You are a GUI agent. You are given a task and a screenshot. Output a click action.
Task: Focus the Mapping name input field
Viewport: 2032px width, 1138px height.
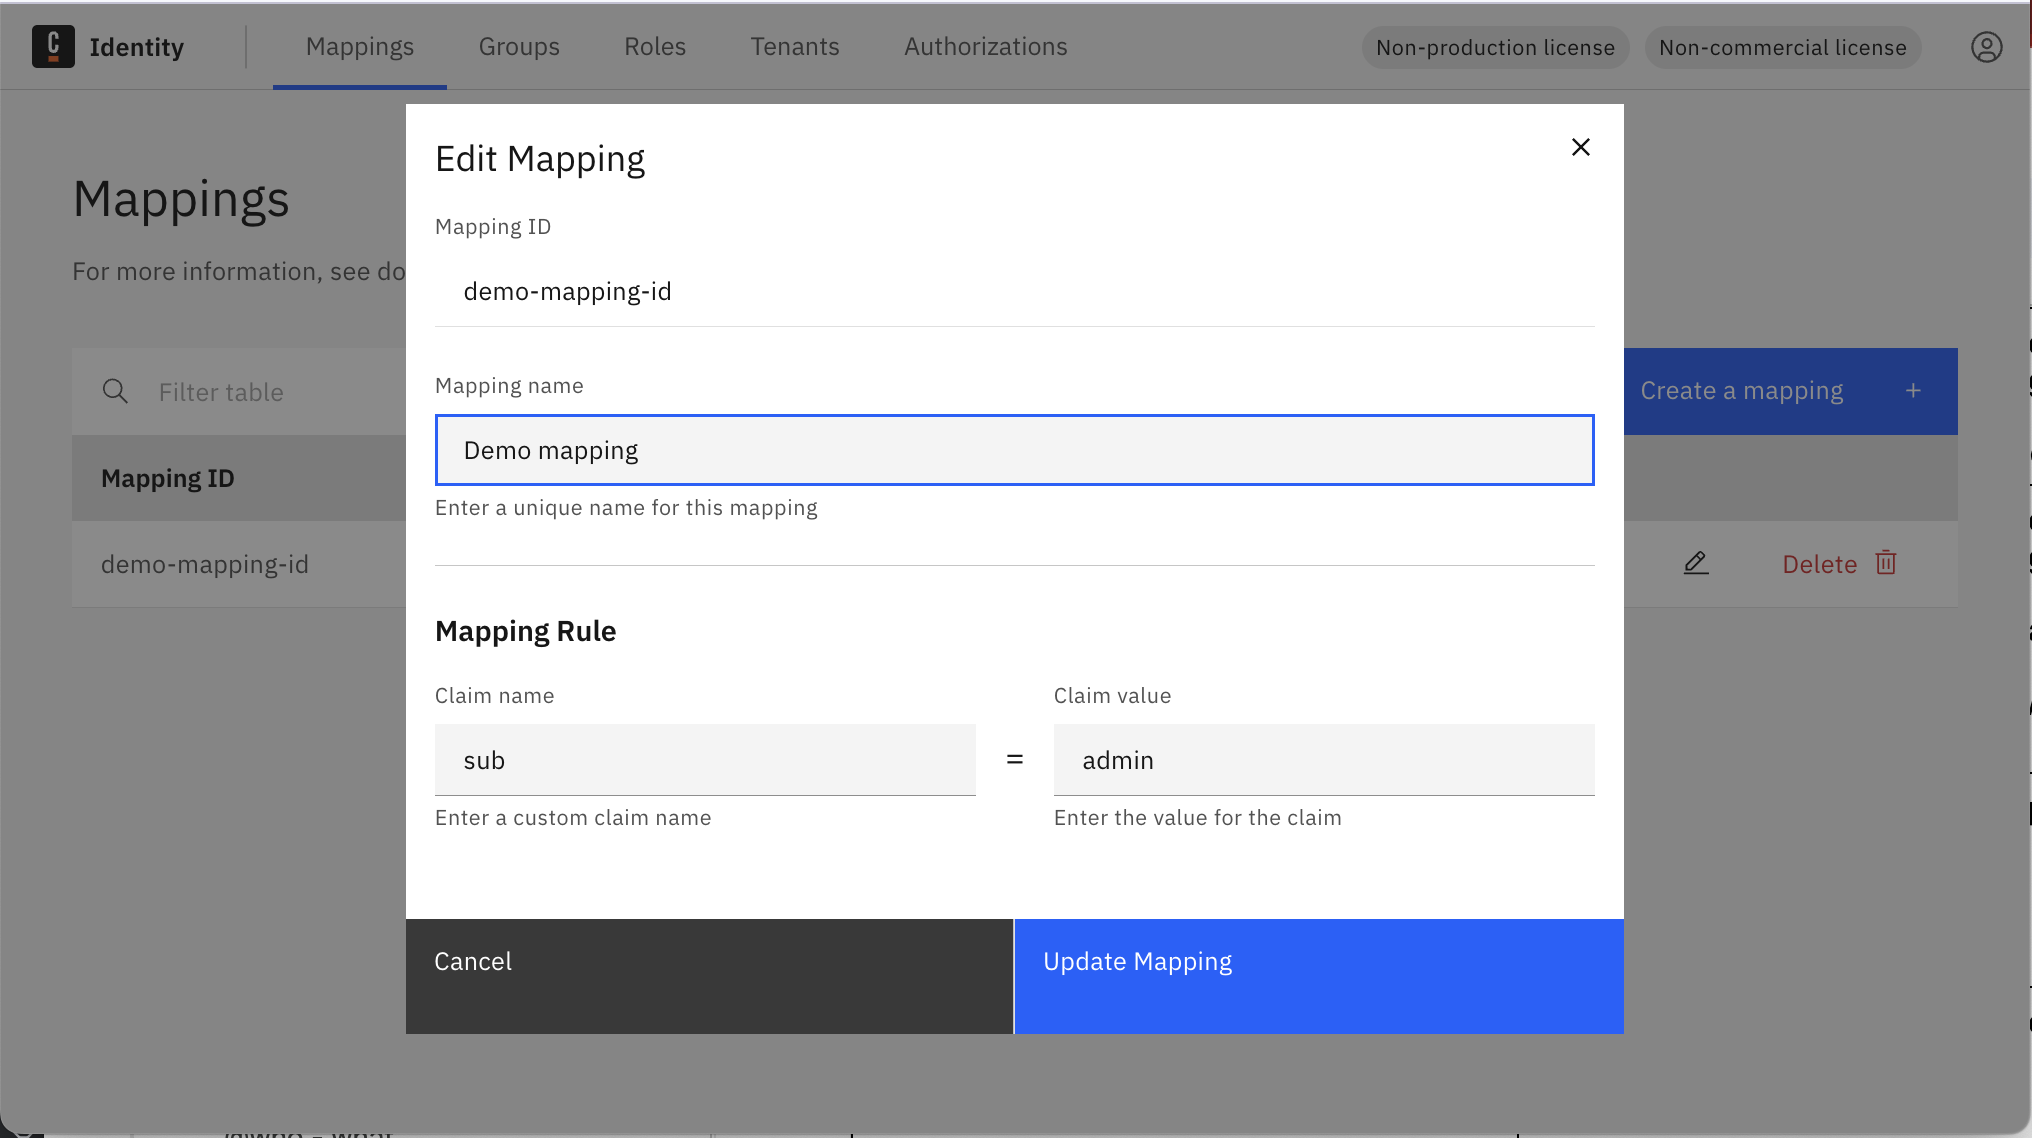[1013, 450]
